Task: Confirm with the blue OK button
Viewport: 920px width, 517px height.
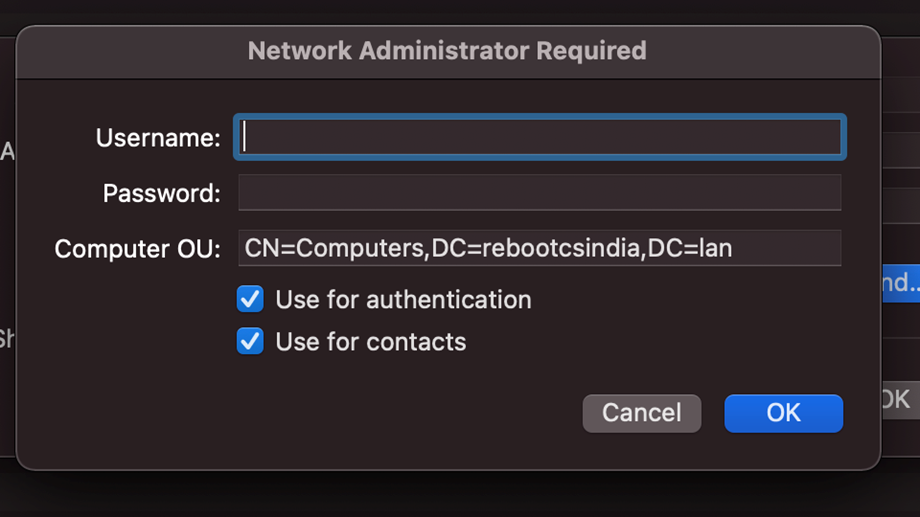Action: pyautogui.click(x=783, y=413)
